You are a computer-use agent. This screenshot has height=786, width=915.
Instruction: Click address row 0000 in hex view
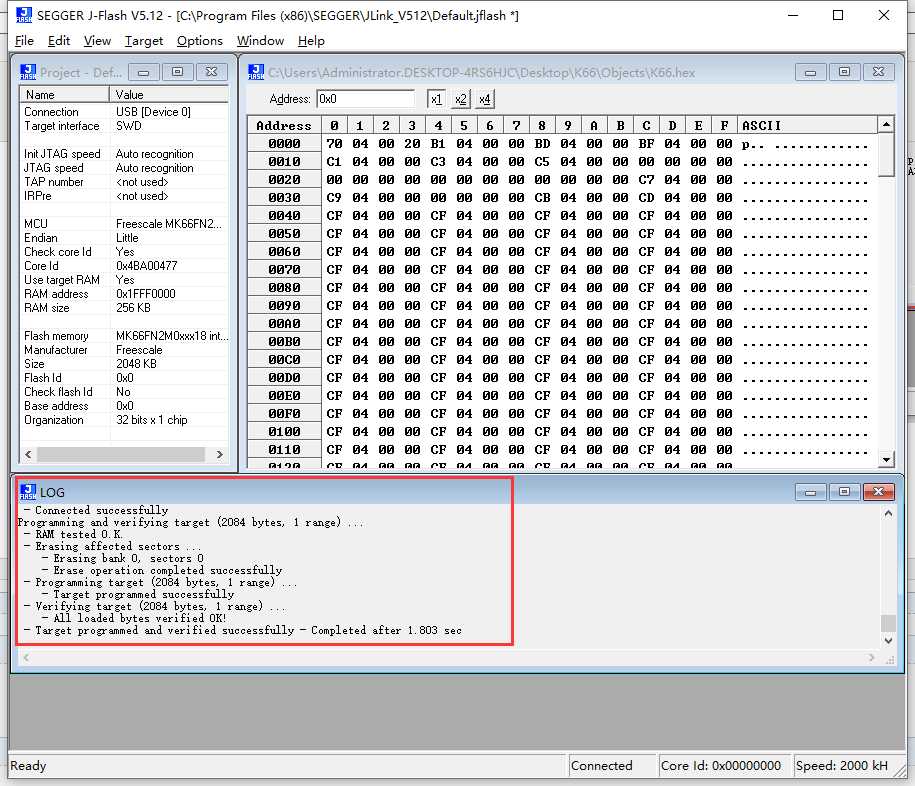(284, 144)
